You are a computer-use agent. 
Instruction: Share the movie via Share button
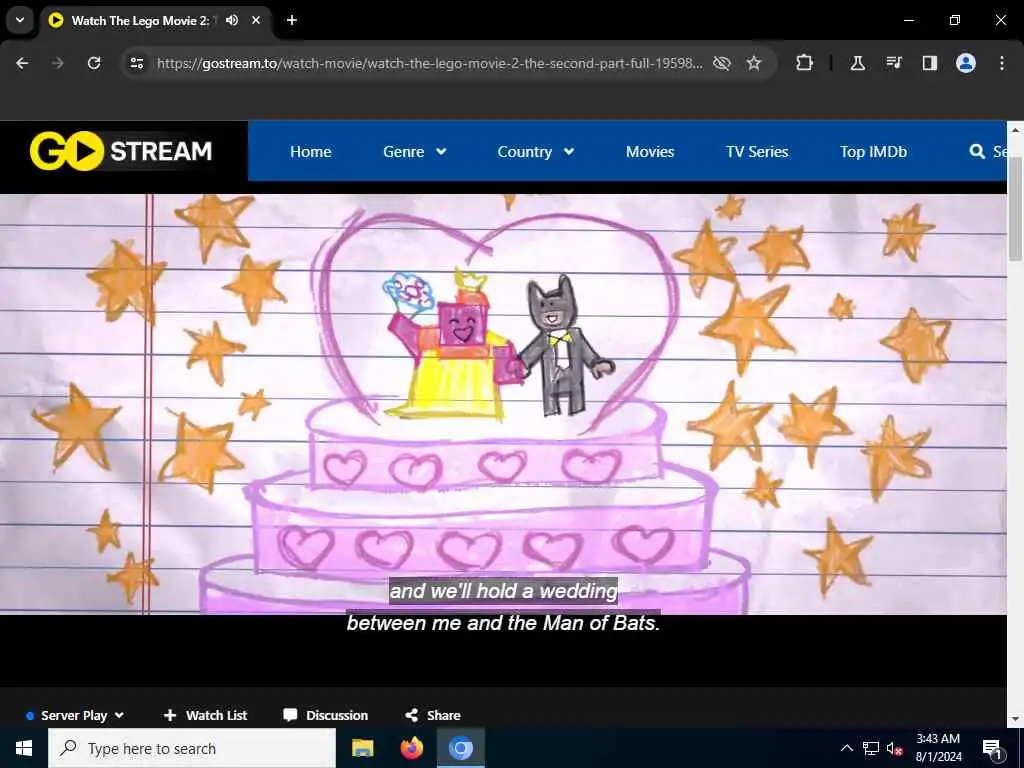[432, 715]
